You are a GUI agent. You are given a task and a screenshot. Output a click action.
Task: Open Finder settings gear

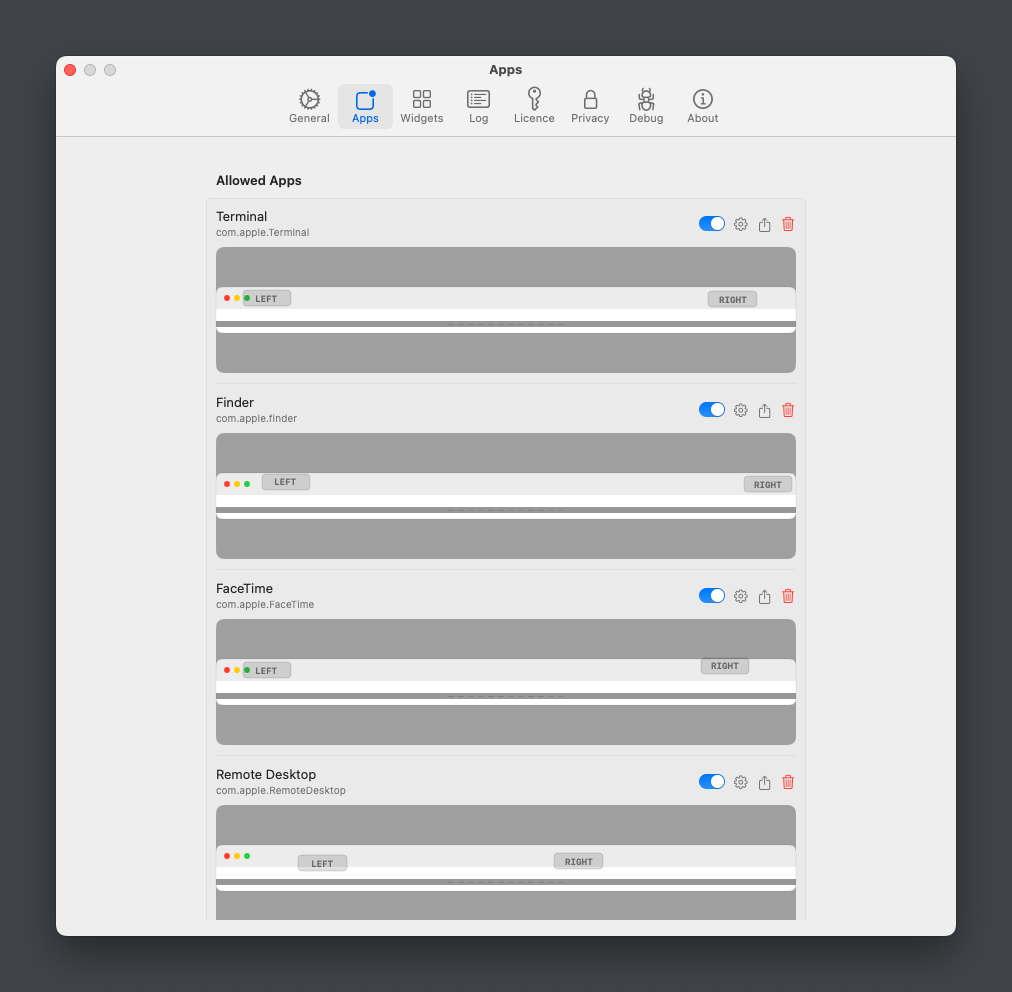pos(740,410)
